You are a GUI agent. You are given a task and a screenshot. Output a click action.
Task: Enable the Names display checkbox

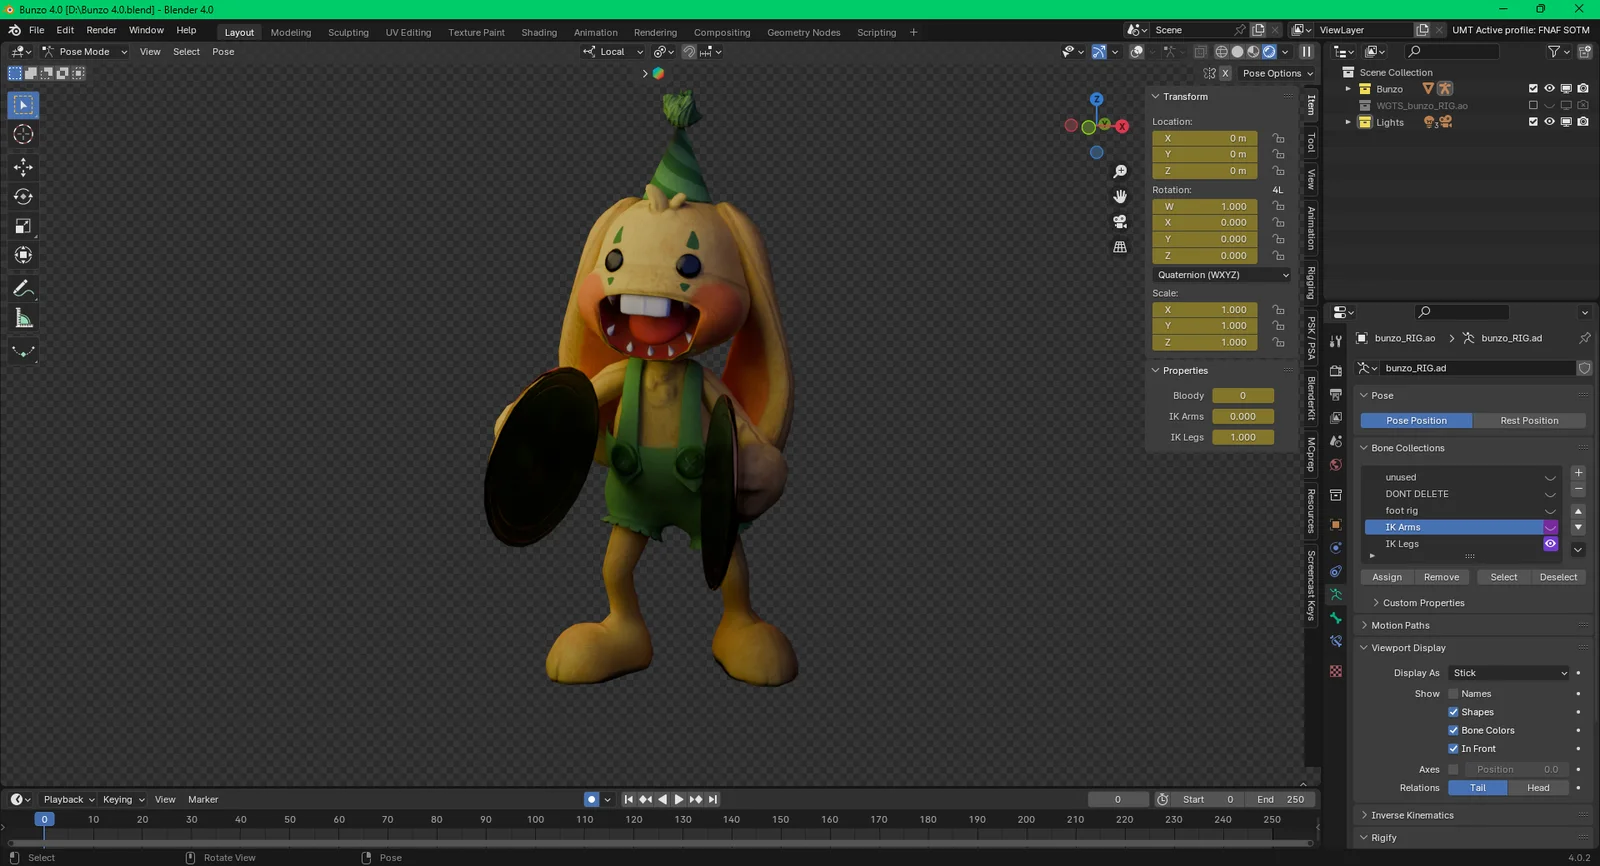click(x=1453, y=694)
